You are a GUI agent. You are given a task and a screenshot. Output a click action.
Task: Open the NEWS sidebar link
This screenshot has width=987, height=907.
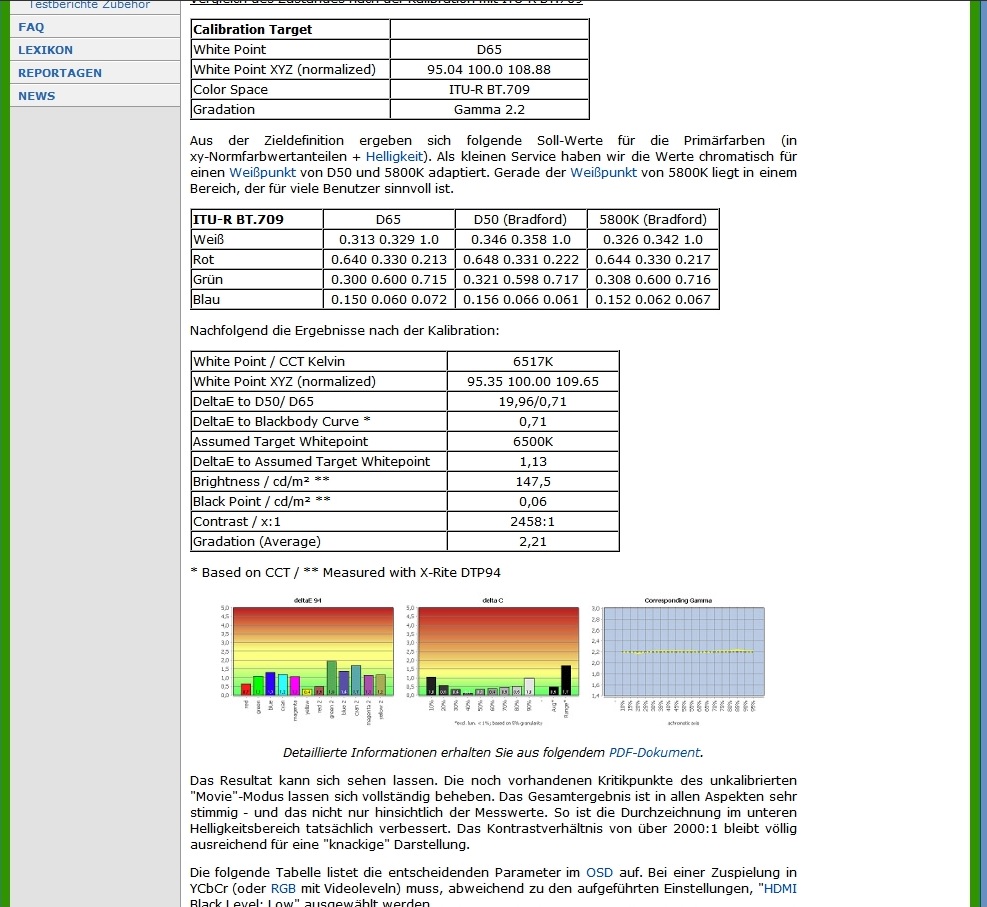(x=36, y=96)
